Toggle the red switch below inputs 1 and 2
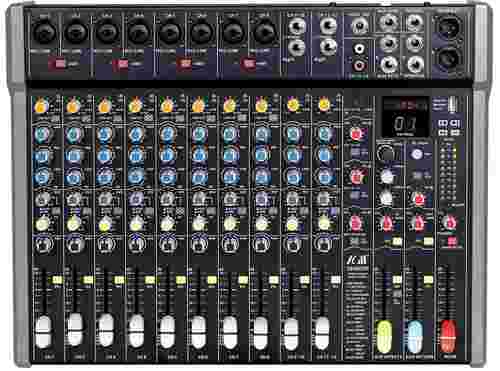 click(57, 64)
